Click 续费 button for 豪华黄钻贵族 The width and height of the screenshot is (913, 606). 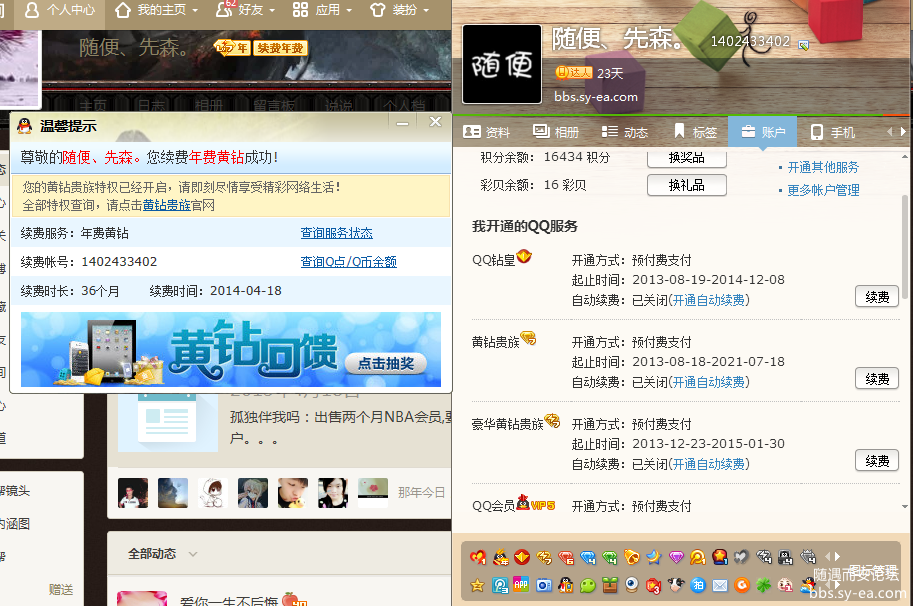(877, 461)
